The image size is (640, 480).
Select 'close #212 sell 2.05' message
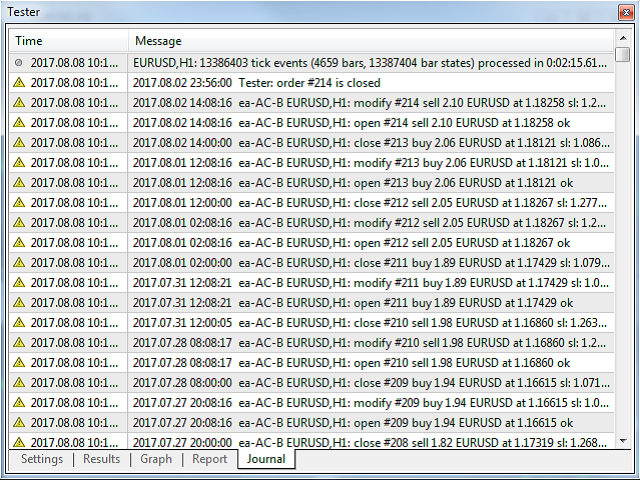(x=370, y=203)
